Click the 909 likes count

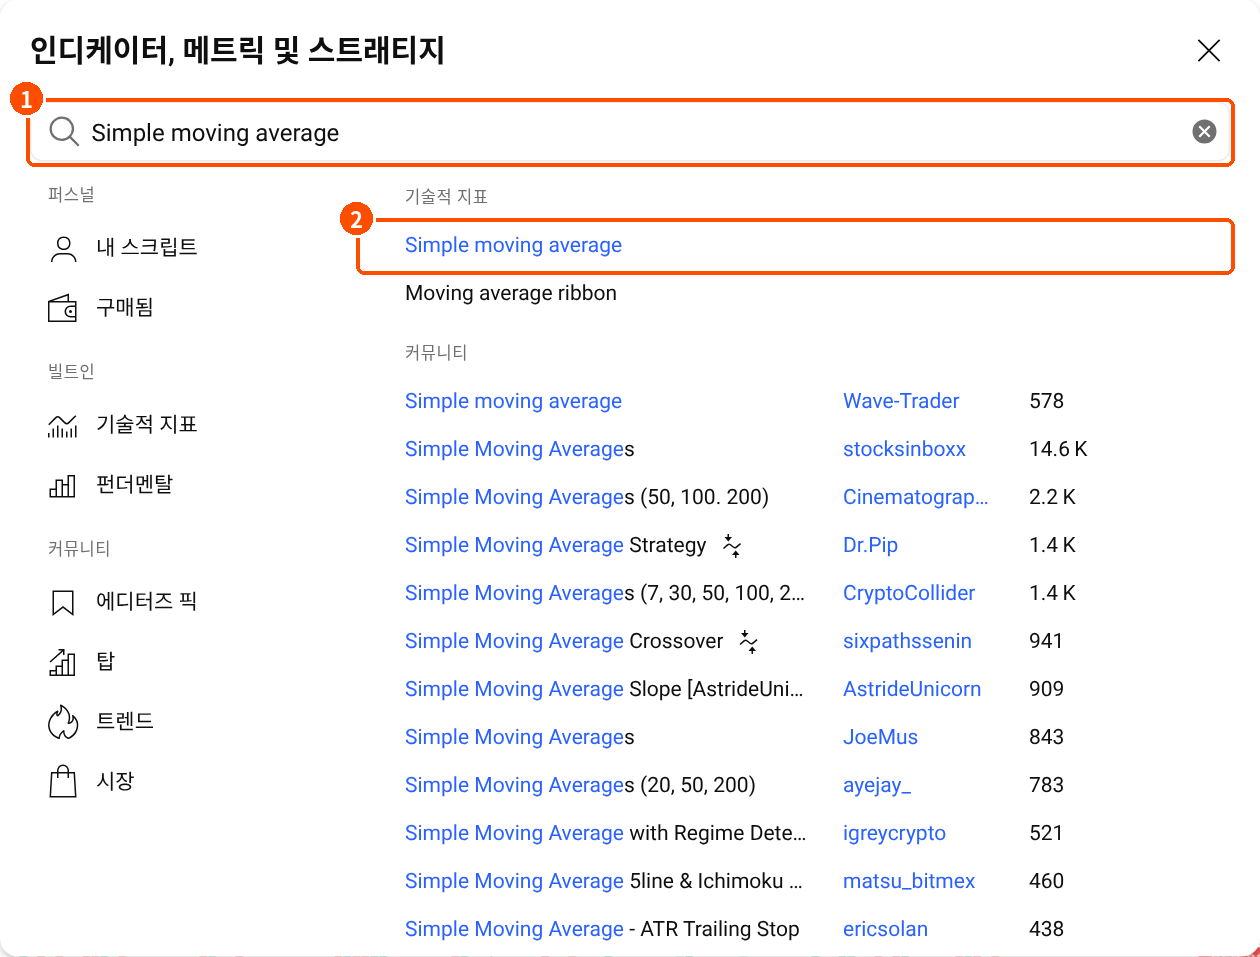tap(1046, 689)
